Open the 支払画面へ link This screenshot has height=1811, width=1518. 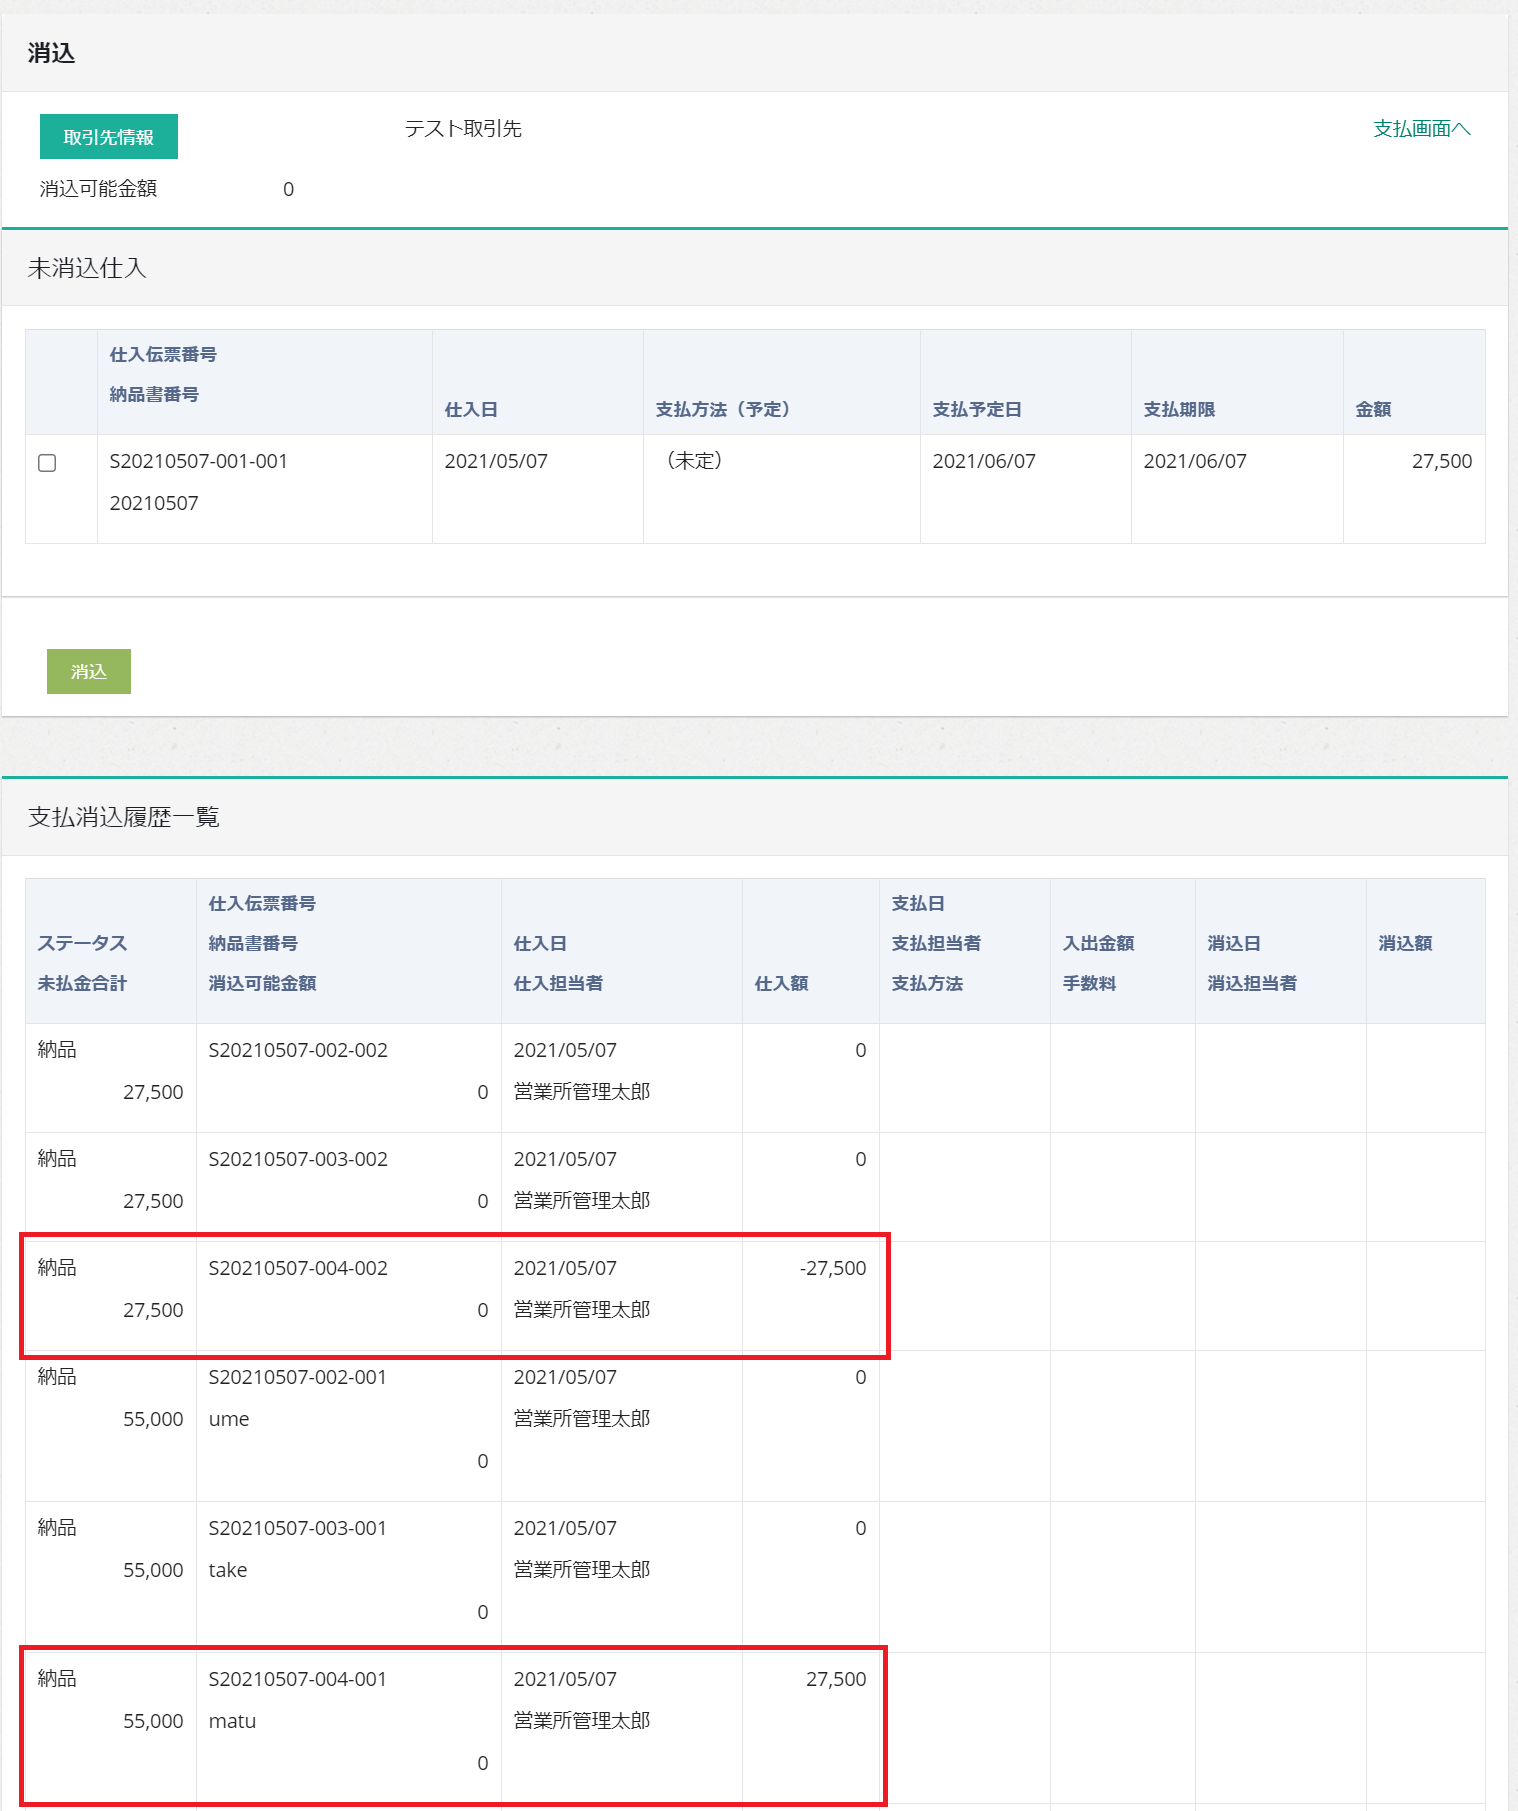click(x=1420, y=129)
